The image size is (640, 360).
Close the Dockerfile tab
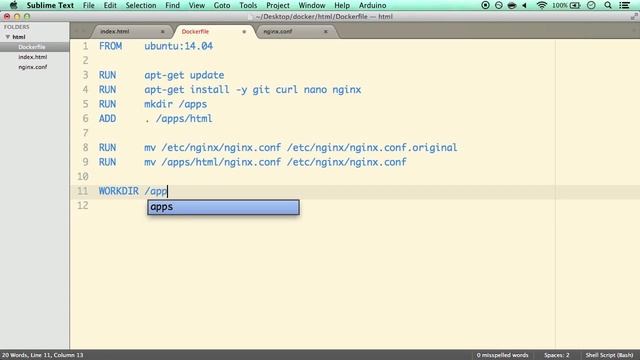coord(244,31)
